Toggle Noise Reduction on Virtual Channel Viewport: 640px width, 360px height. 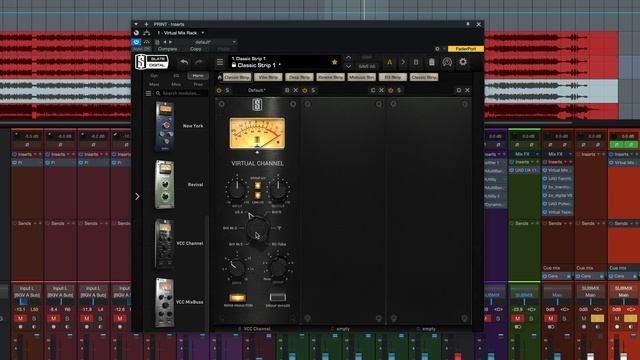coord(238,297)
